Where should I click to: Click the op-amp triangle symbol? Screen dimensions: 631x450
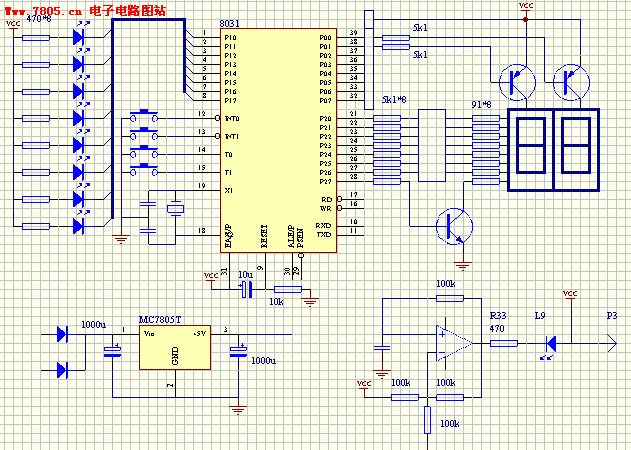point(453,343)
